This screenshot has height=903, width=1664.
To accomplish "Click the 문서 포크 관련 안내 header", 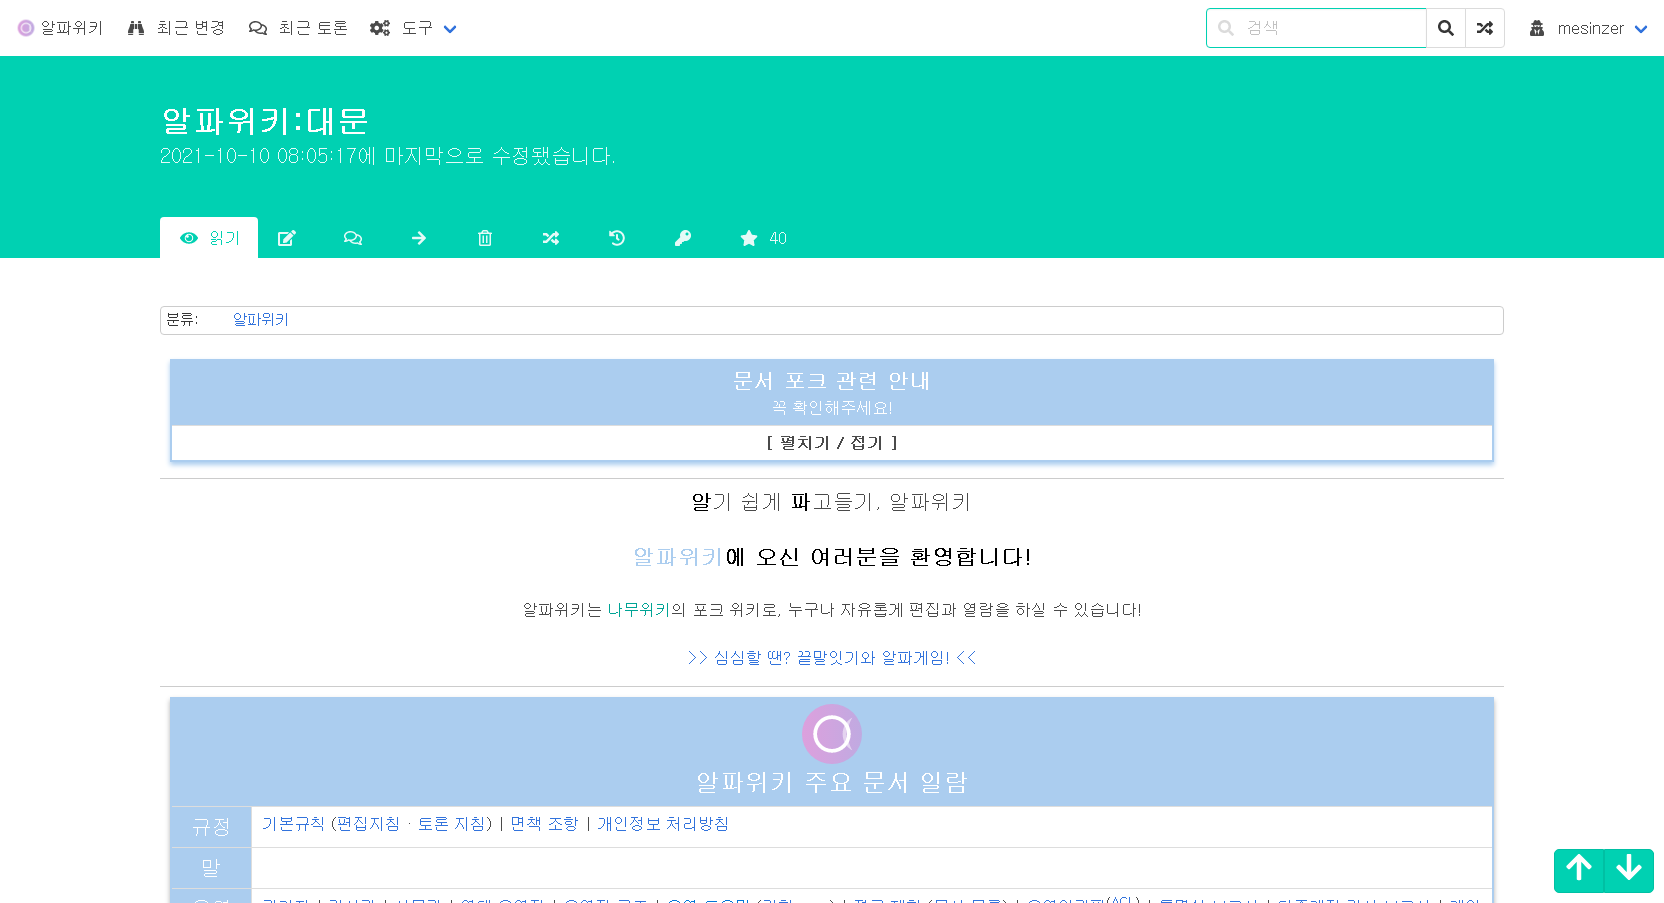I will (832, 381).
